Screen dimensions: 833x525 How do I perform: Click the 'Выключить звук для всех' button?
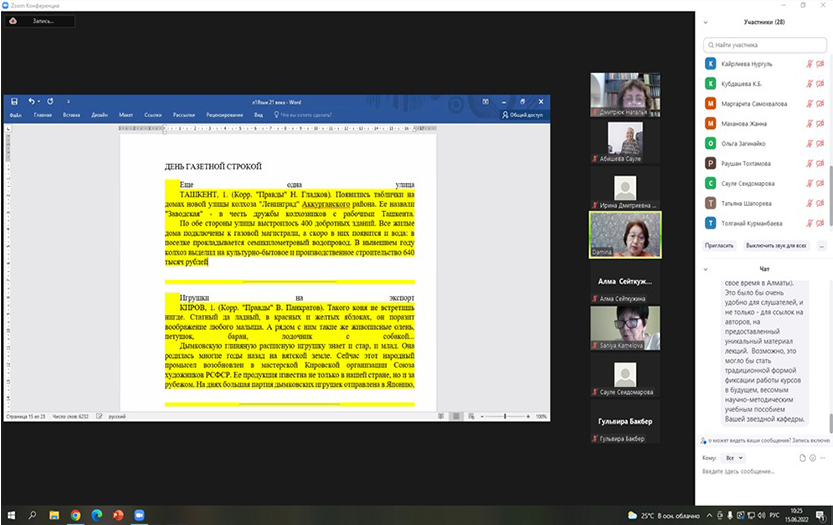775,245
